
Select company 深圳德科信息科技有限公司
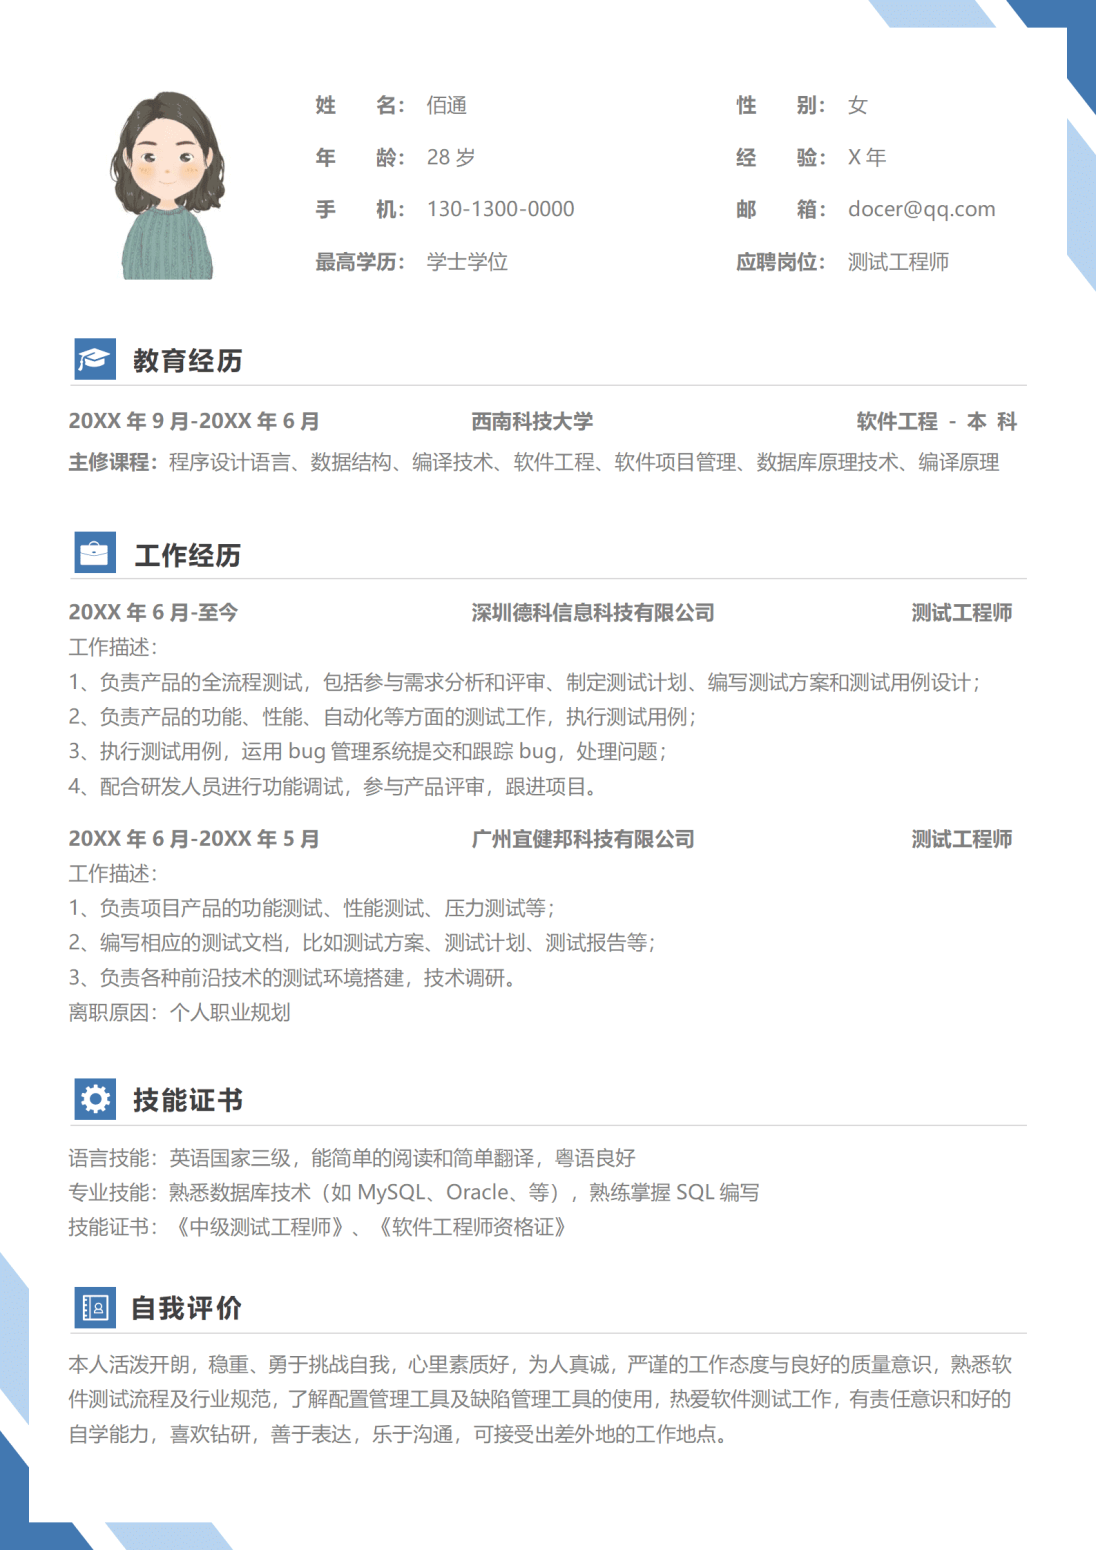(593, 613)
